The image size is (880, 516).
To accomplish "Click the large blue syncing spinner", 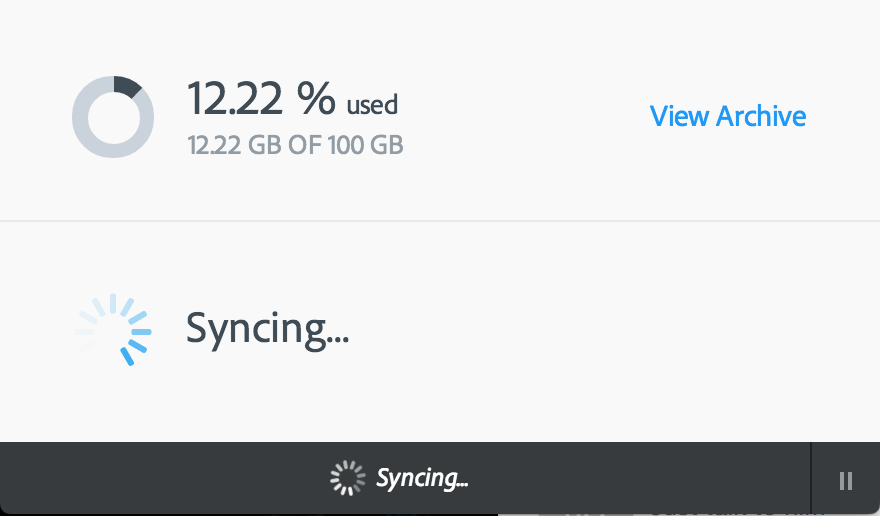I will 114,329.
